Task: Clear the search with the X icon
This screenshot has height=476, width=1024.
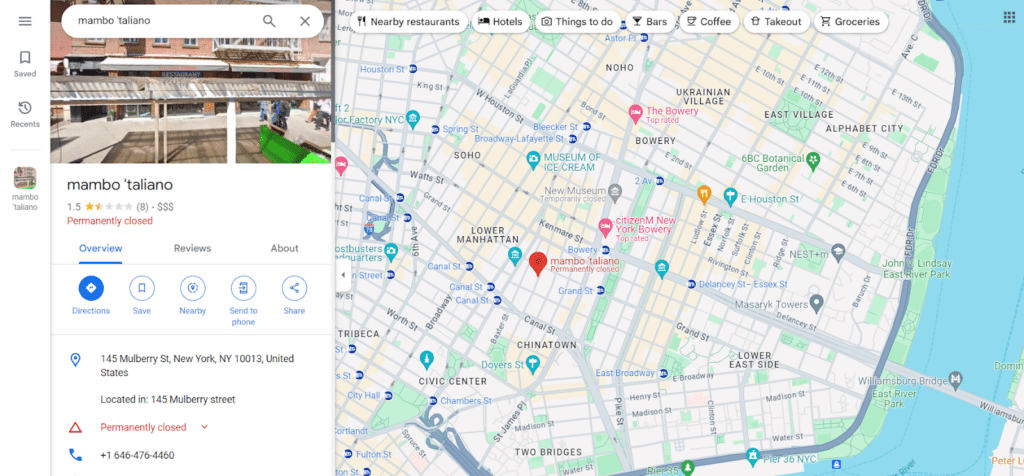Action: (x=305, y=21)
